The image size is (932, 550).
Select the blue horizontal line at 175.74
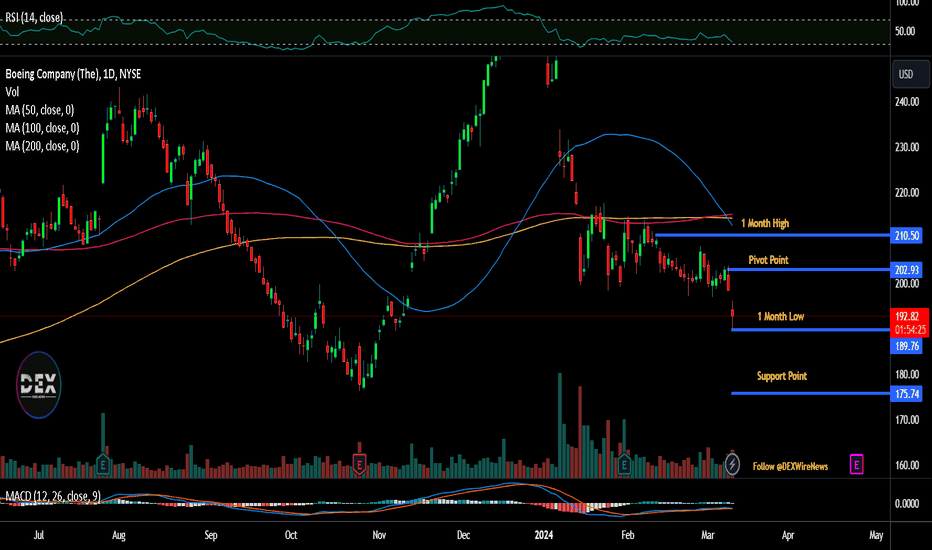pos(811,393)
